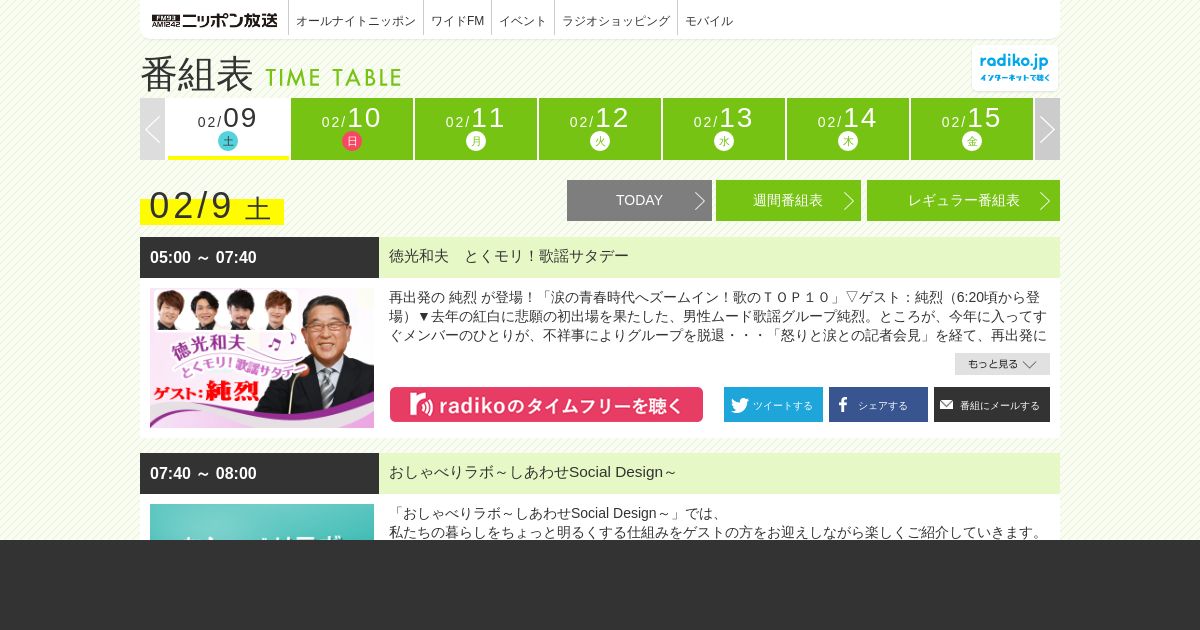The height and width of the screenshot is (630, 1200).
Task: Click the TODAY button
Action: (639, 200)
